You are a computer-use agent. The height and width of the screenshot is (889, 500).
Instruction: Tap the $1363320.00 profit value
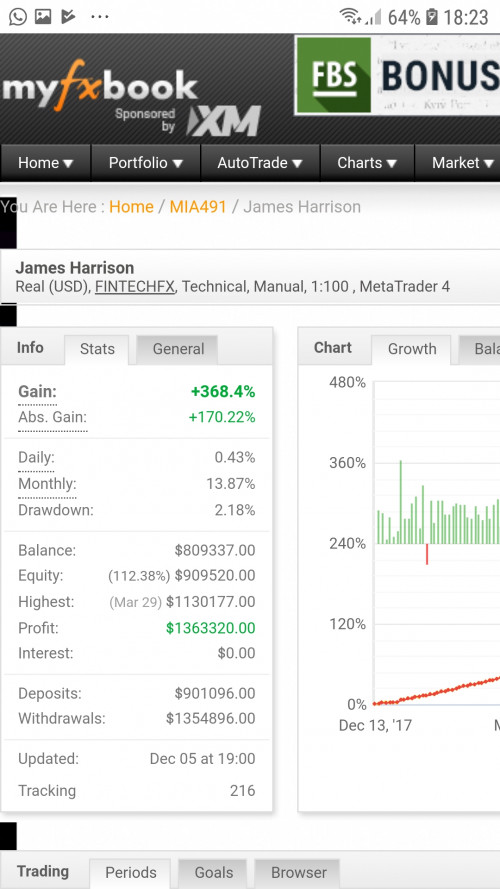click(211, 628)
